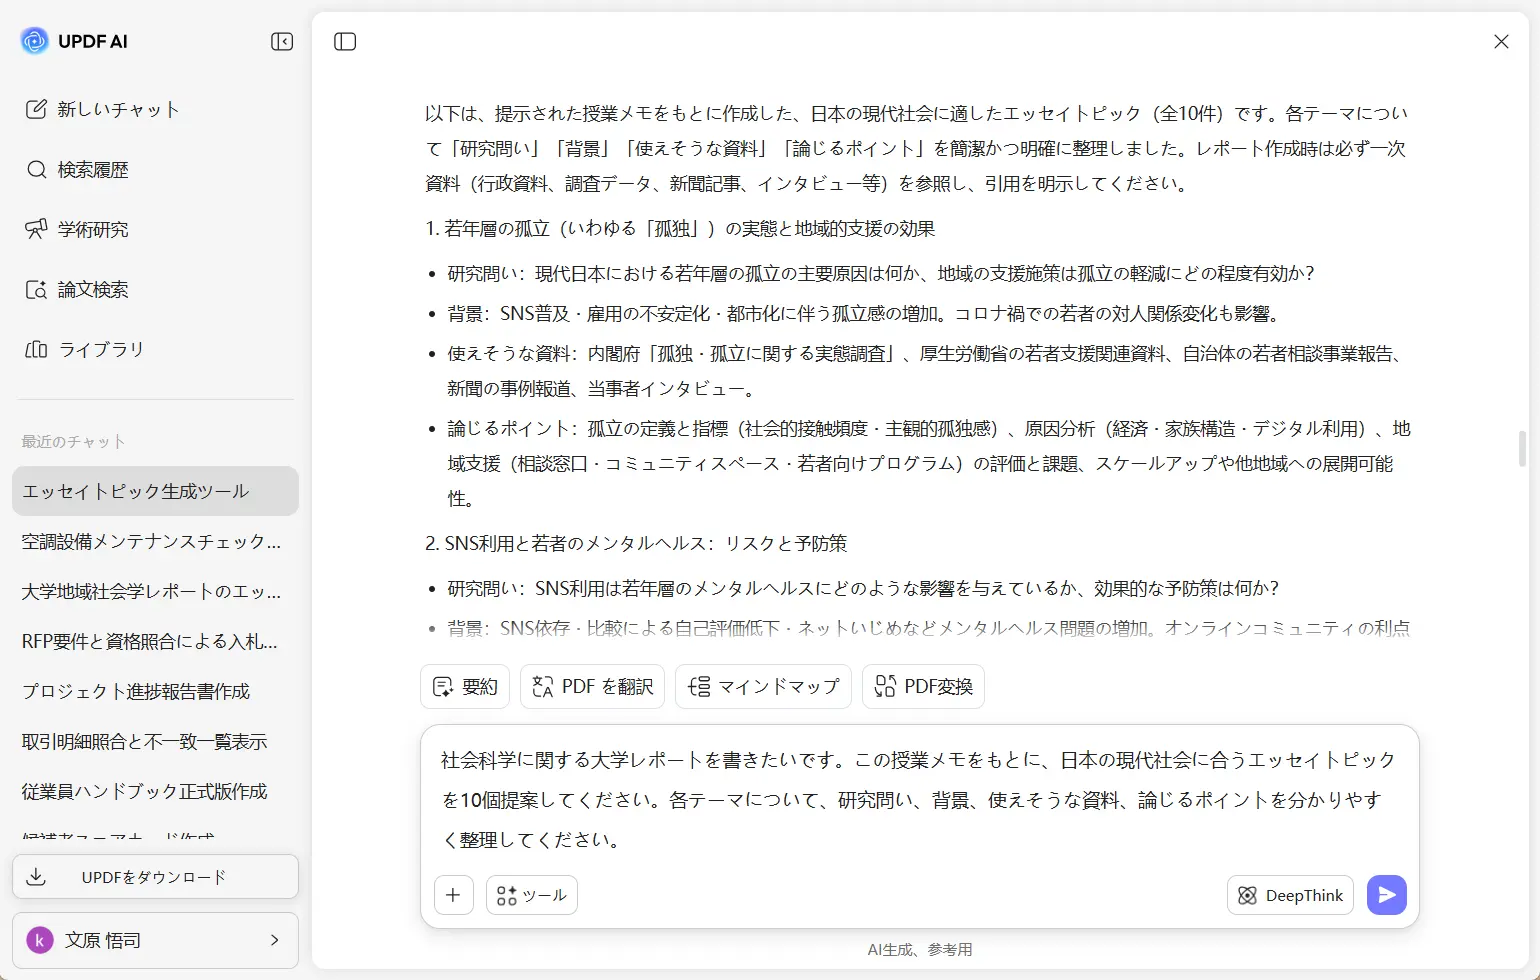The image size is (1540, 980).
Task: Select chat エッセイトピック生成ツール
Action: pyautogui.click(x=155, y=491)
